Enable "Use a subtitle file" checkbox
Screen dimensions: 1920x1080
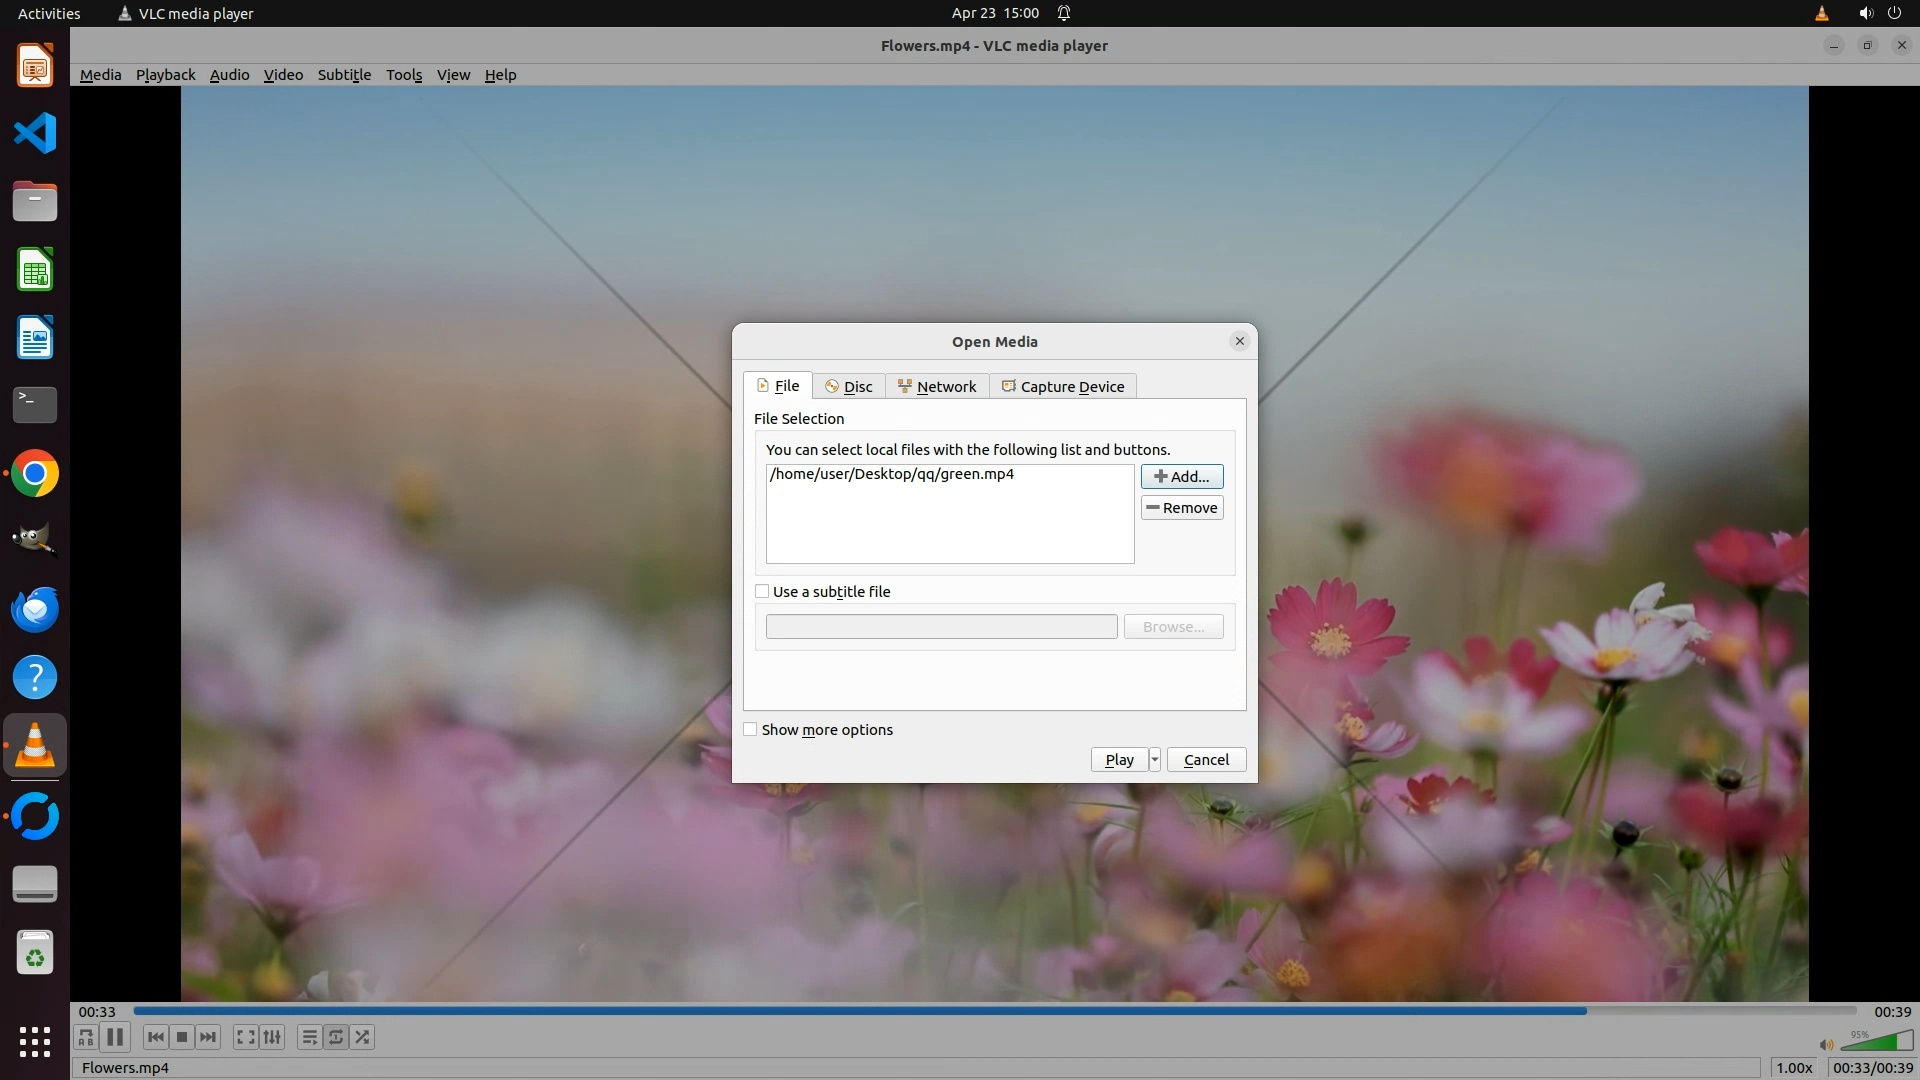coord(762,592)
